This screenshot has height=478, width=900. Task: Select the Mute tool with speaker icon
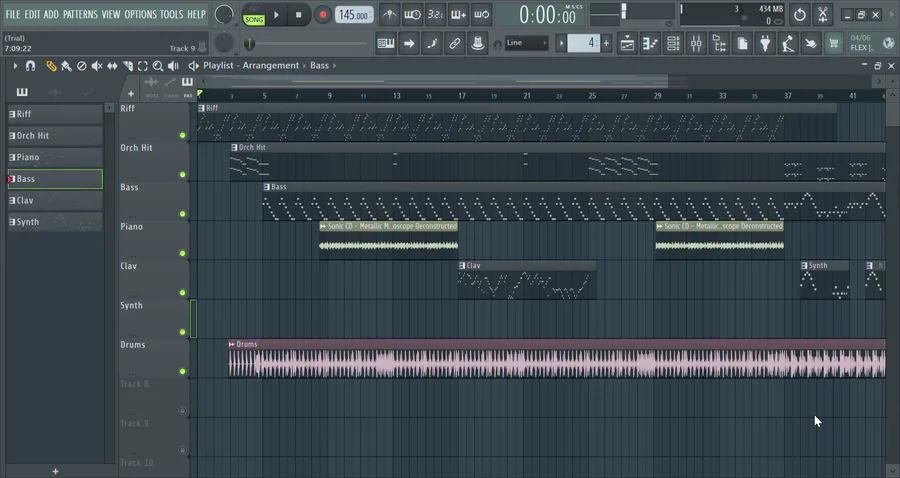(97, 66)
